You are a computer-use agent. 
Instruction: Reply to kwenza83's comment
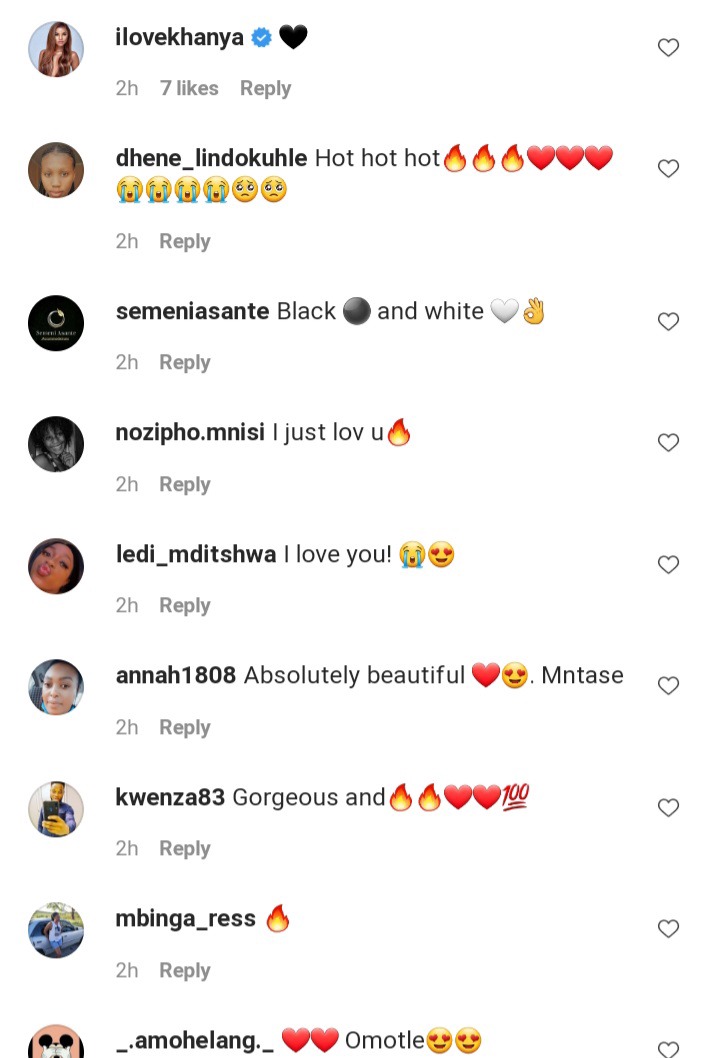[185, 848]
